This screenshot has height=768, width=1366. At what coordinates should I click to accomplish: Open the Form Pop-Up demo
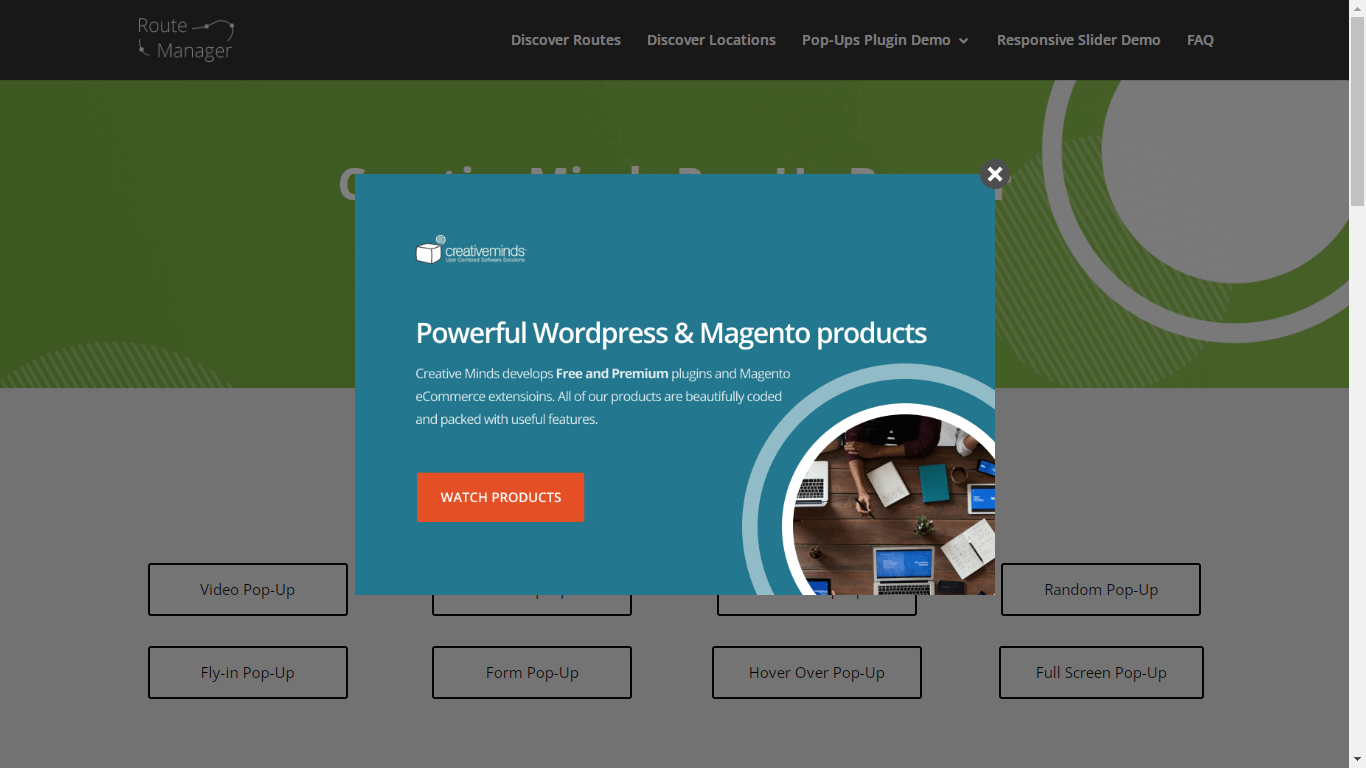(532, 672)
